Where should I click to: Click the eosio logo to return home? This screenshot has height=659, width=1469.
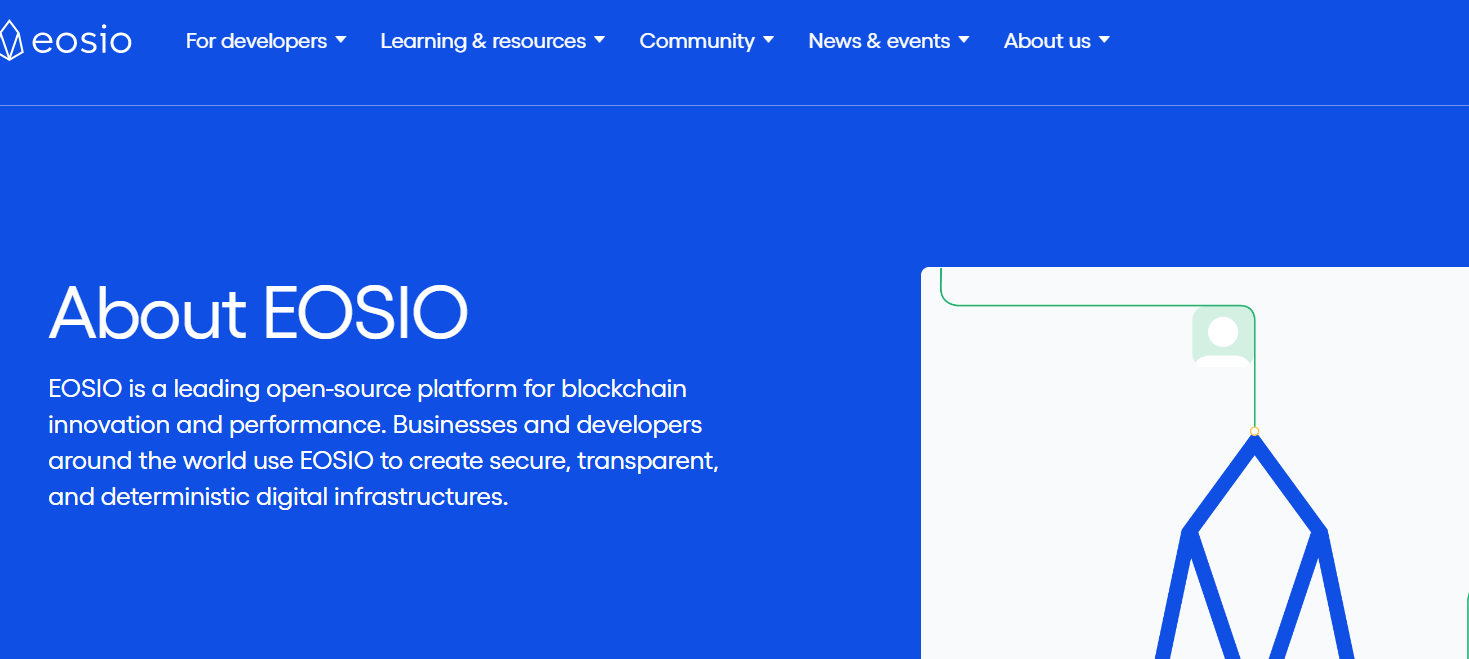pyautogui.click(x=66, y=40)
